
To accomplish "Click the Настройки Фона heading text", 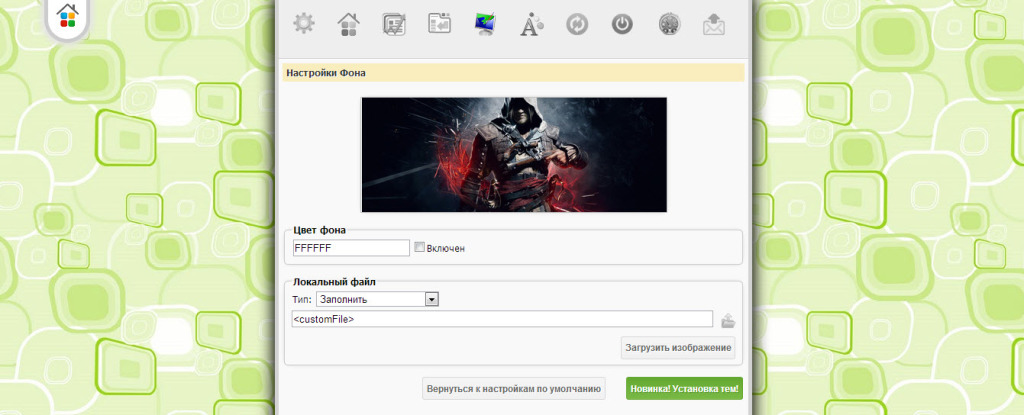I will click(x=326, y=73).
